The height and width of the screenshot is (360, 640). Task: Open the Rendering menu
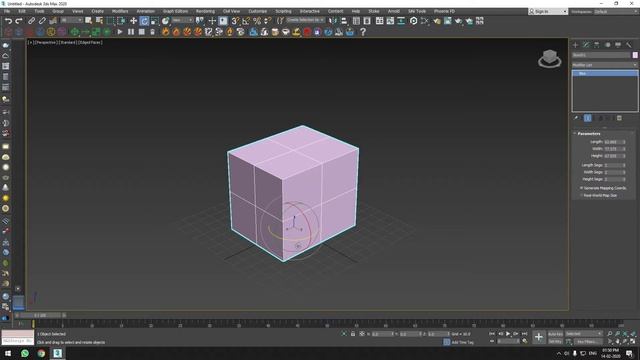[x=205, y=11]
